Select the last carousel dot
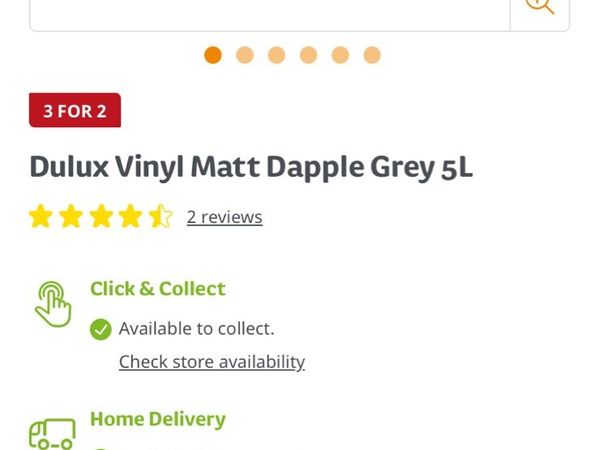Image resolution: width=600 pixels, height=450 pixels. coord(372,55)
